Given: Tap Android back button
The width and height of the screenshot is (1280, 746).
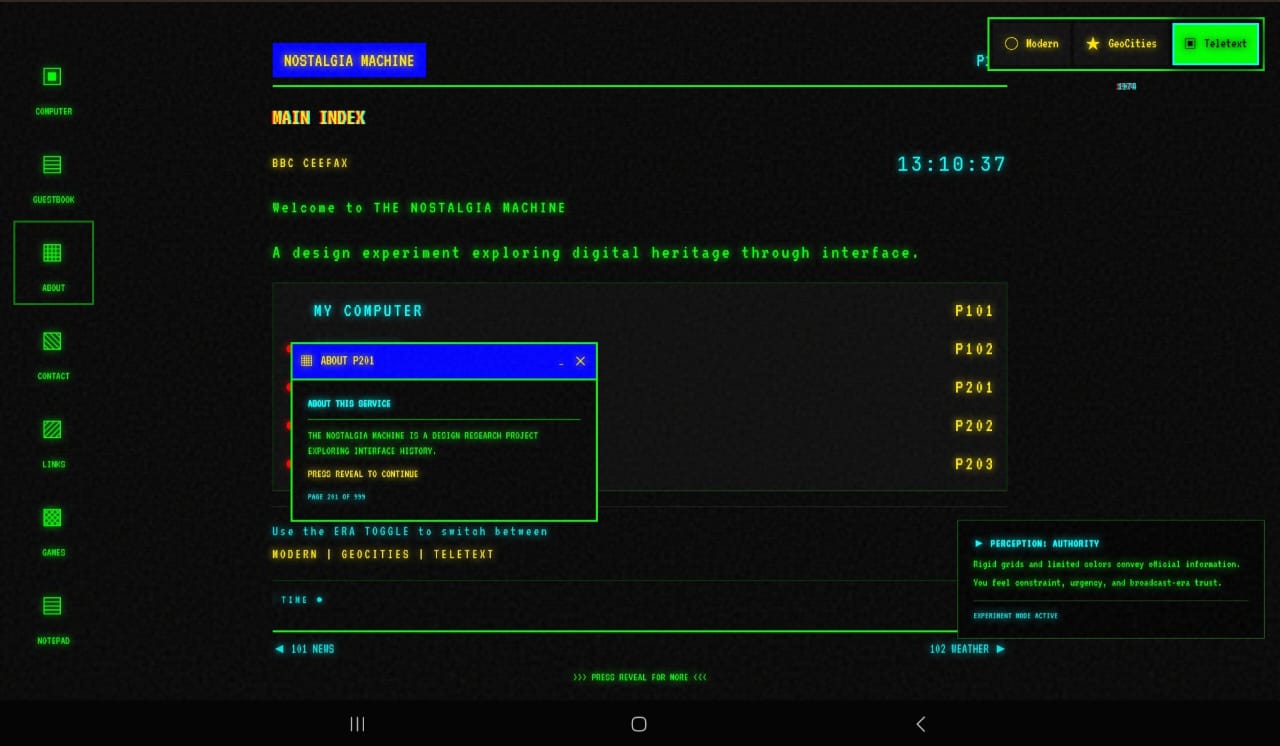Looking at the screenshot, I should point(921,724).
